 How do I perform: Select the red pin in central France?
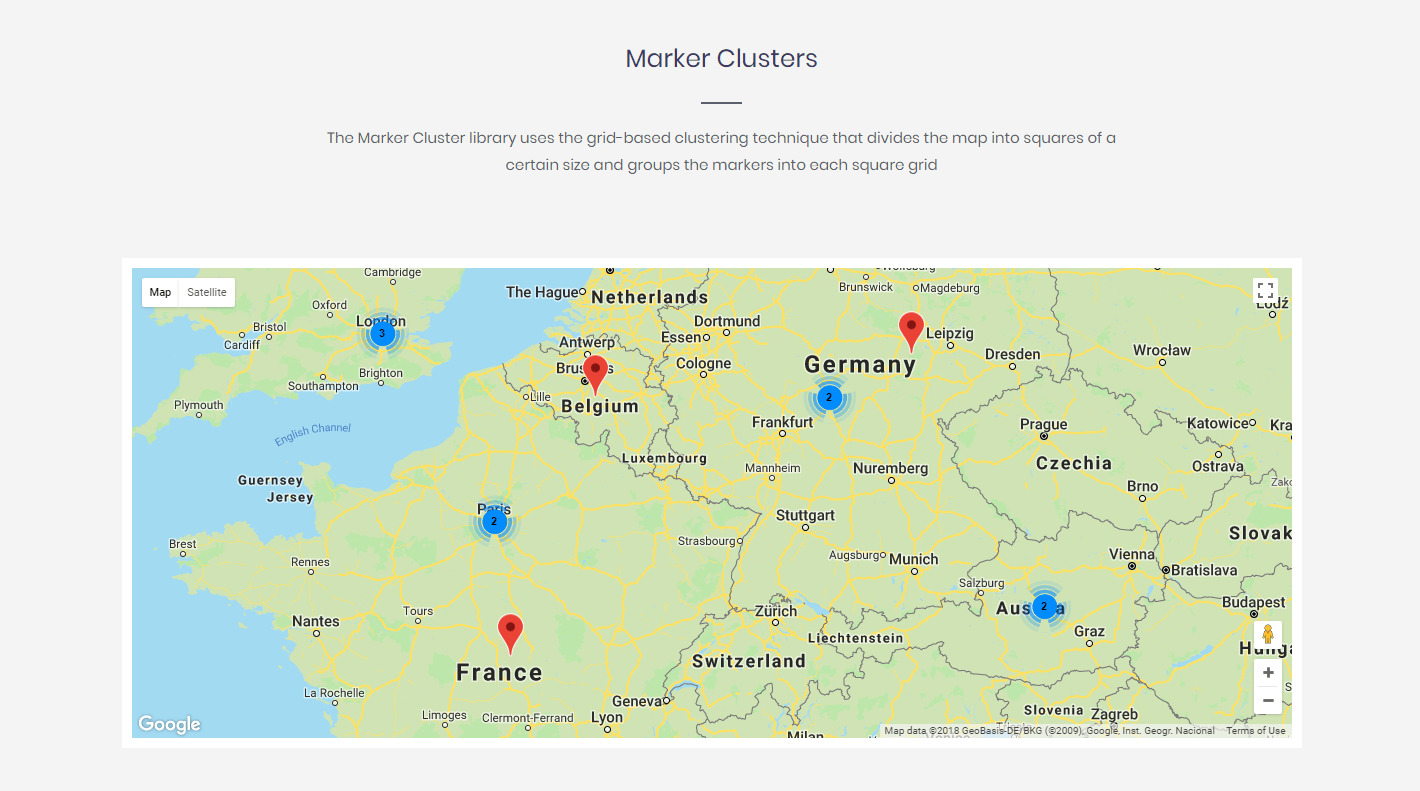[510, 631]
